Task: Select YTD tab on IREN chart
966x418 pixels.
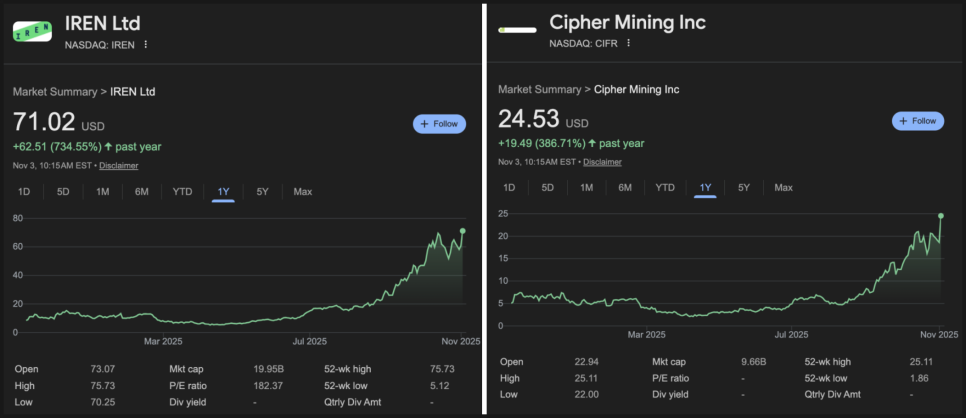Action: tap(182, 191)
